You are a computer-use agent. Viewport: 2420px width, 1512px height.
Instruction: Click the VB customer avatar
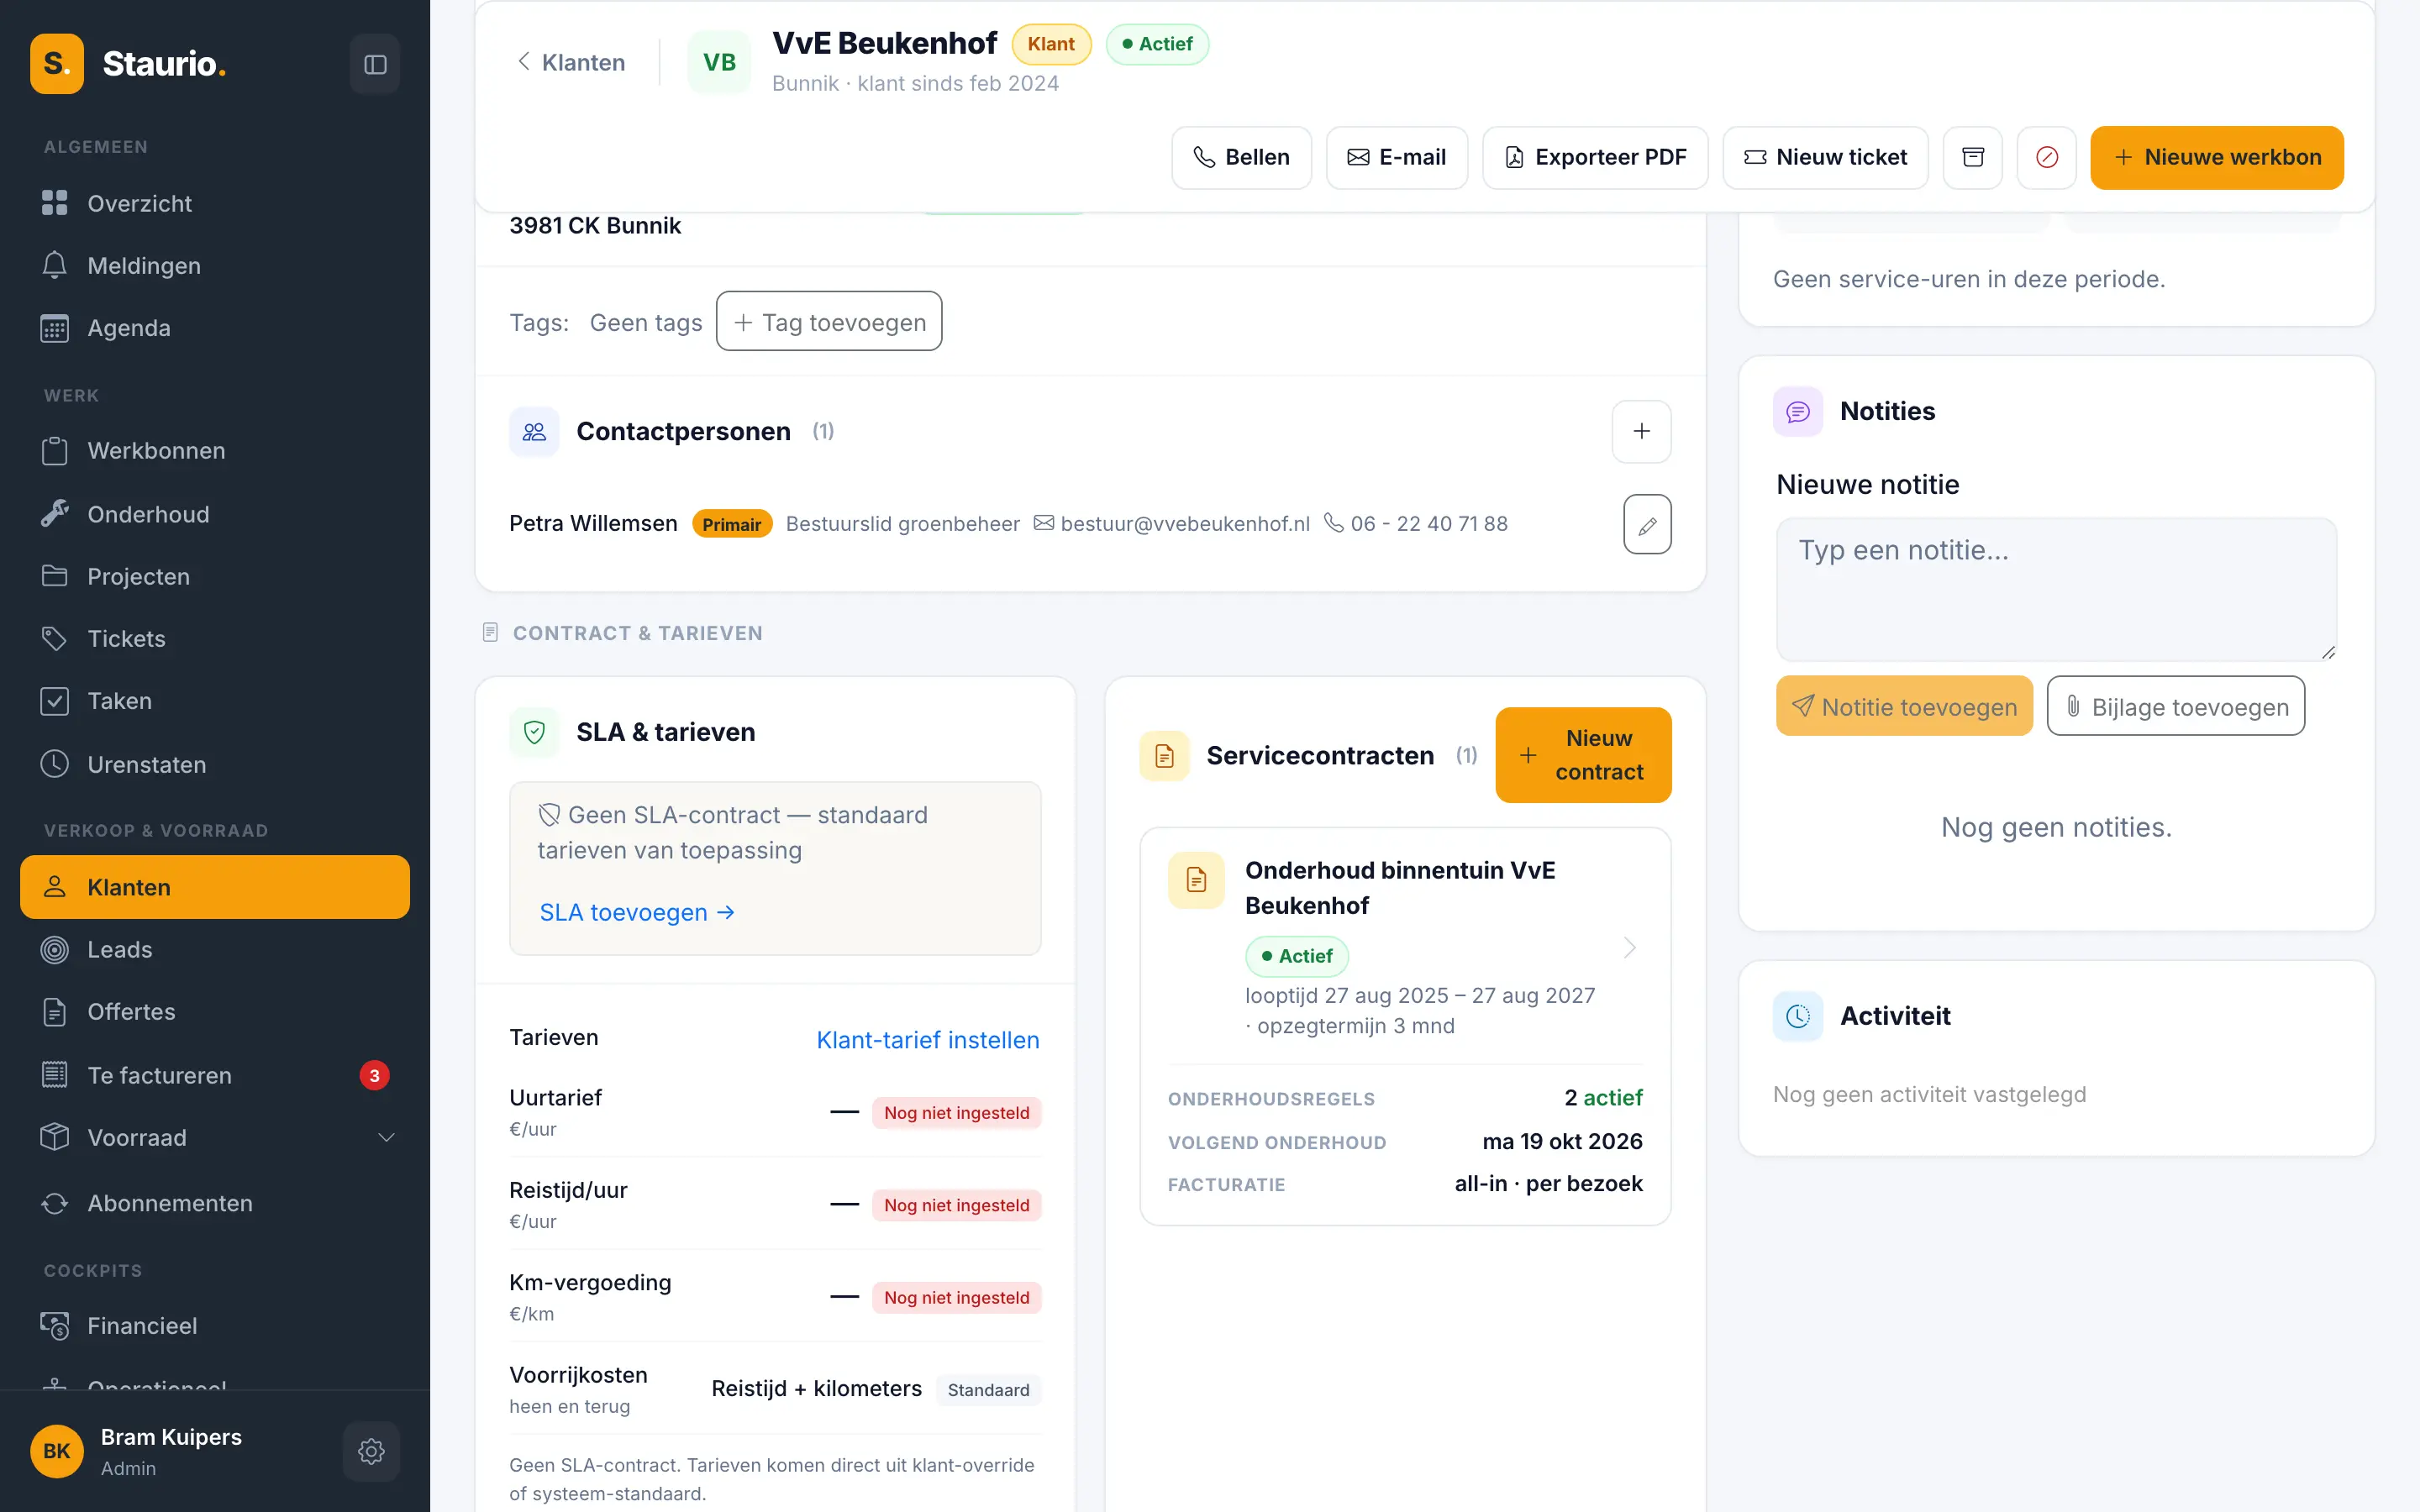(719, 62)
